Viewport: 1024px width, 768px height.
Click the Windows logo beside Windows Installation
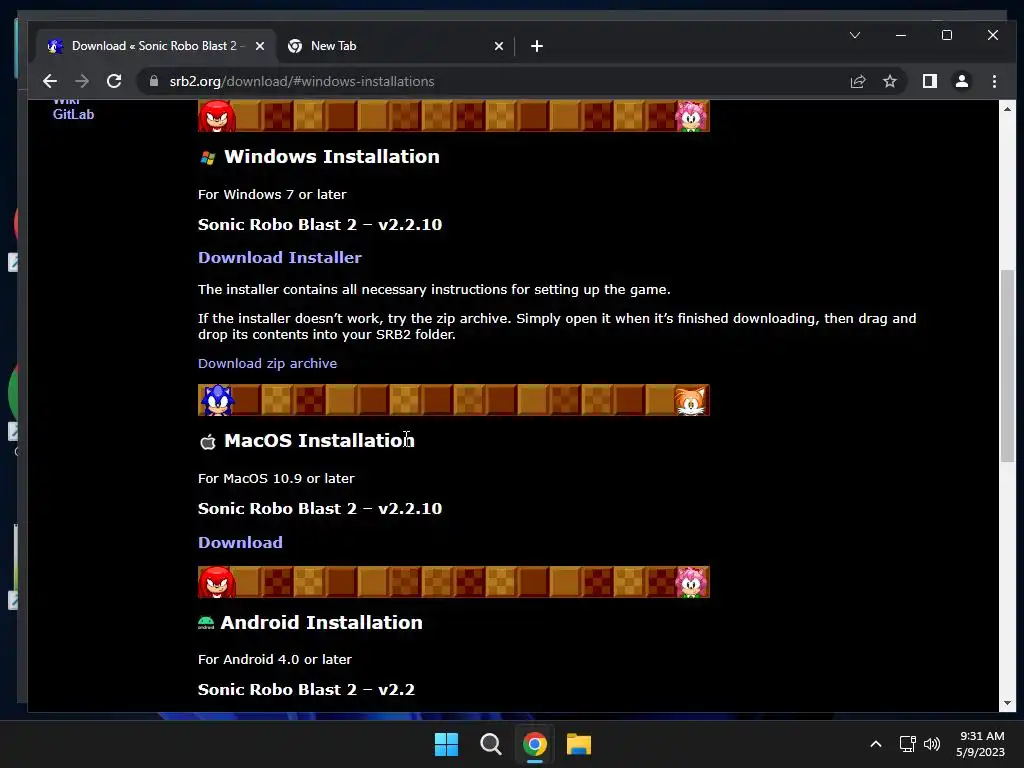208,157
